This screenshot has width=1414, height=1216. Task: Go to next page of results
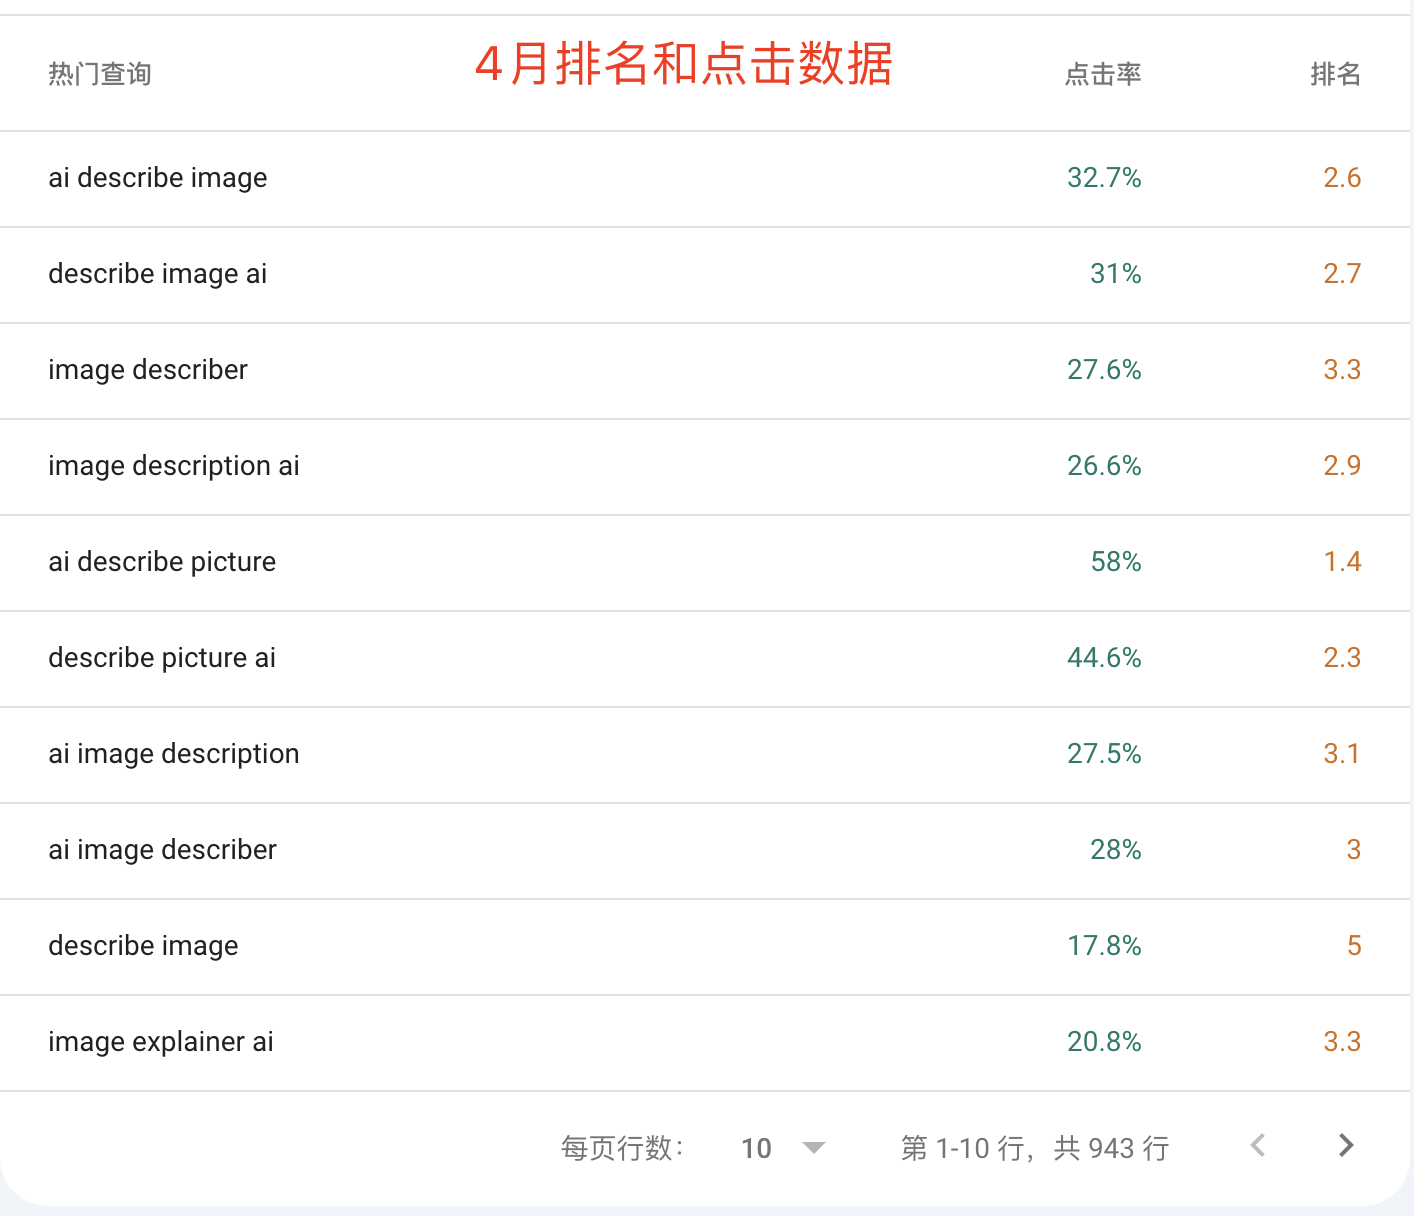pyautogui.click(x=1346, y=1146)
